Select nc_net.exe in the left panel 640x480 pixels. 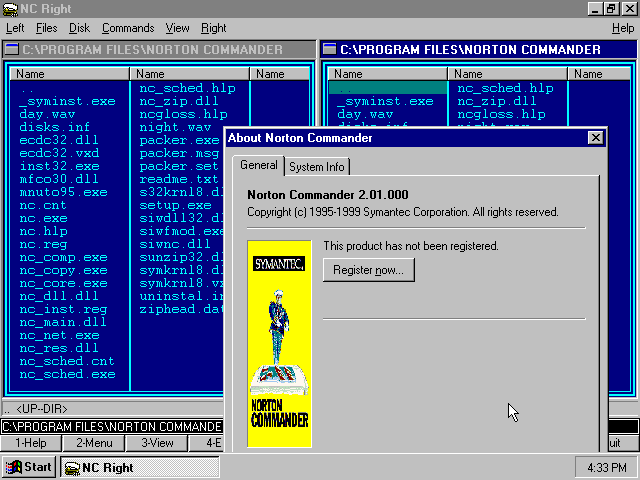[59, 336]
